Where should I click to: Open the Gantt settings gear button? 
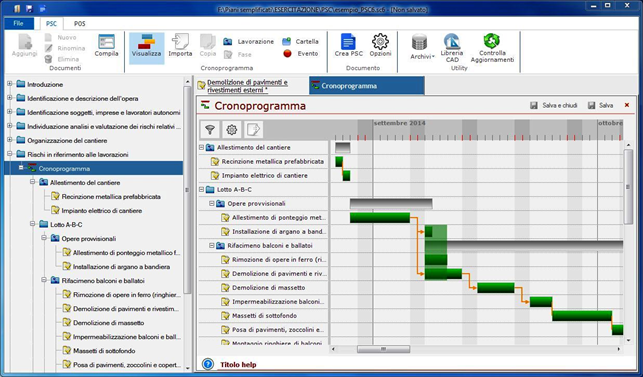point(231,130)
